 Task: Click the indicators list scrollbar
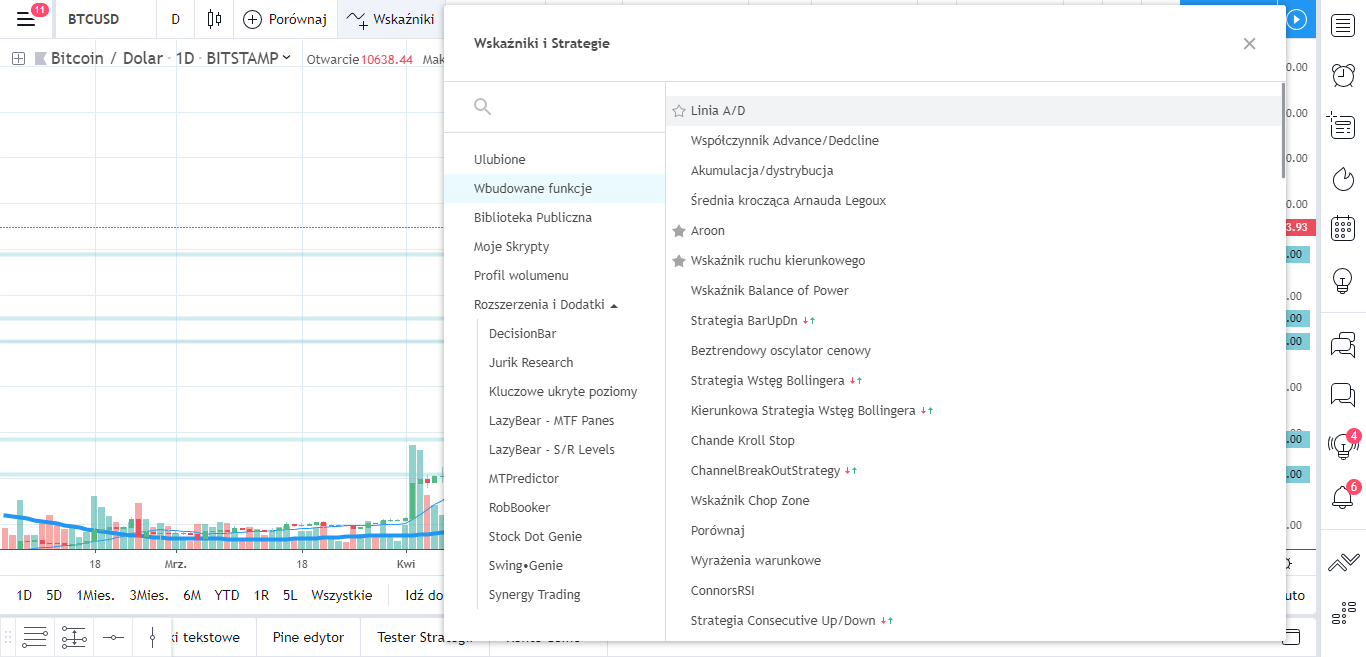[1282, 130]
